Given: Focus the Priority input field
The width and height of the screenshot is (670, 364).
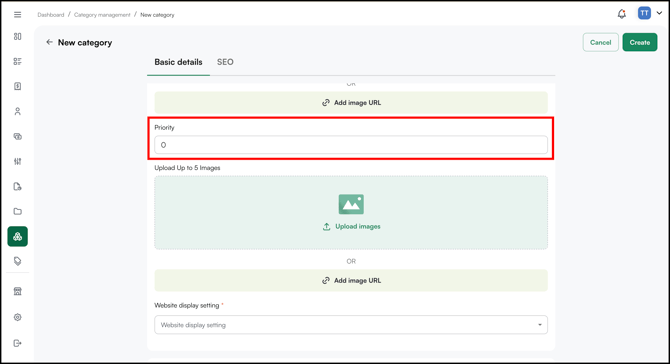Looking at the screenshot, I should (351, 145).
